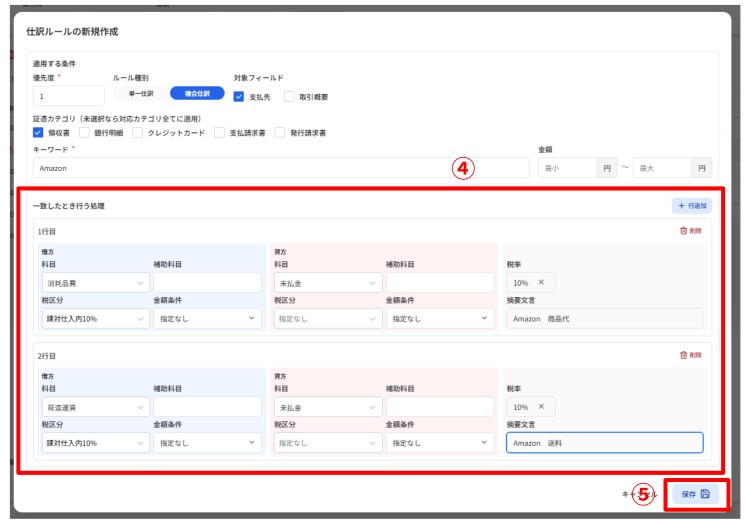Check the 銀行明細 category checkbox

tap(84, 132)
